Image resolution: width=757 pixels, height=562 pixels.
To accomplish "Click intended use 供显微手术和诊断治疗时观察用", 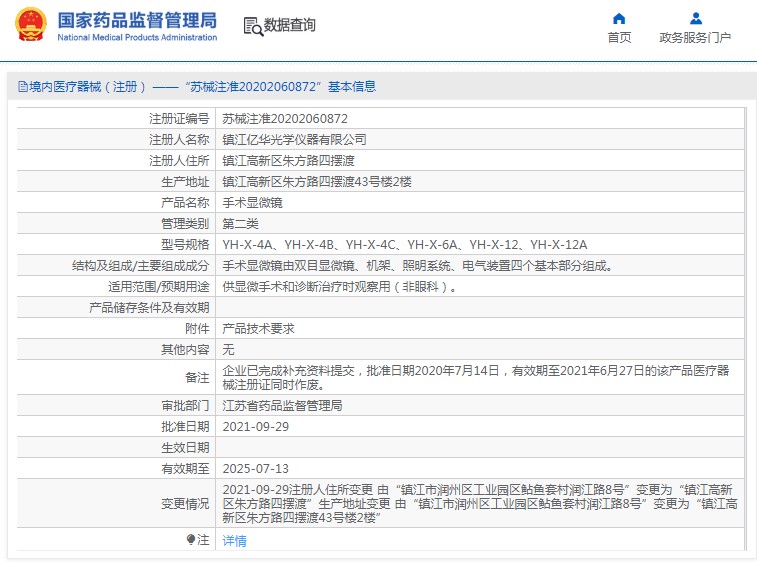I will click(x=339, y=287).
